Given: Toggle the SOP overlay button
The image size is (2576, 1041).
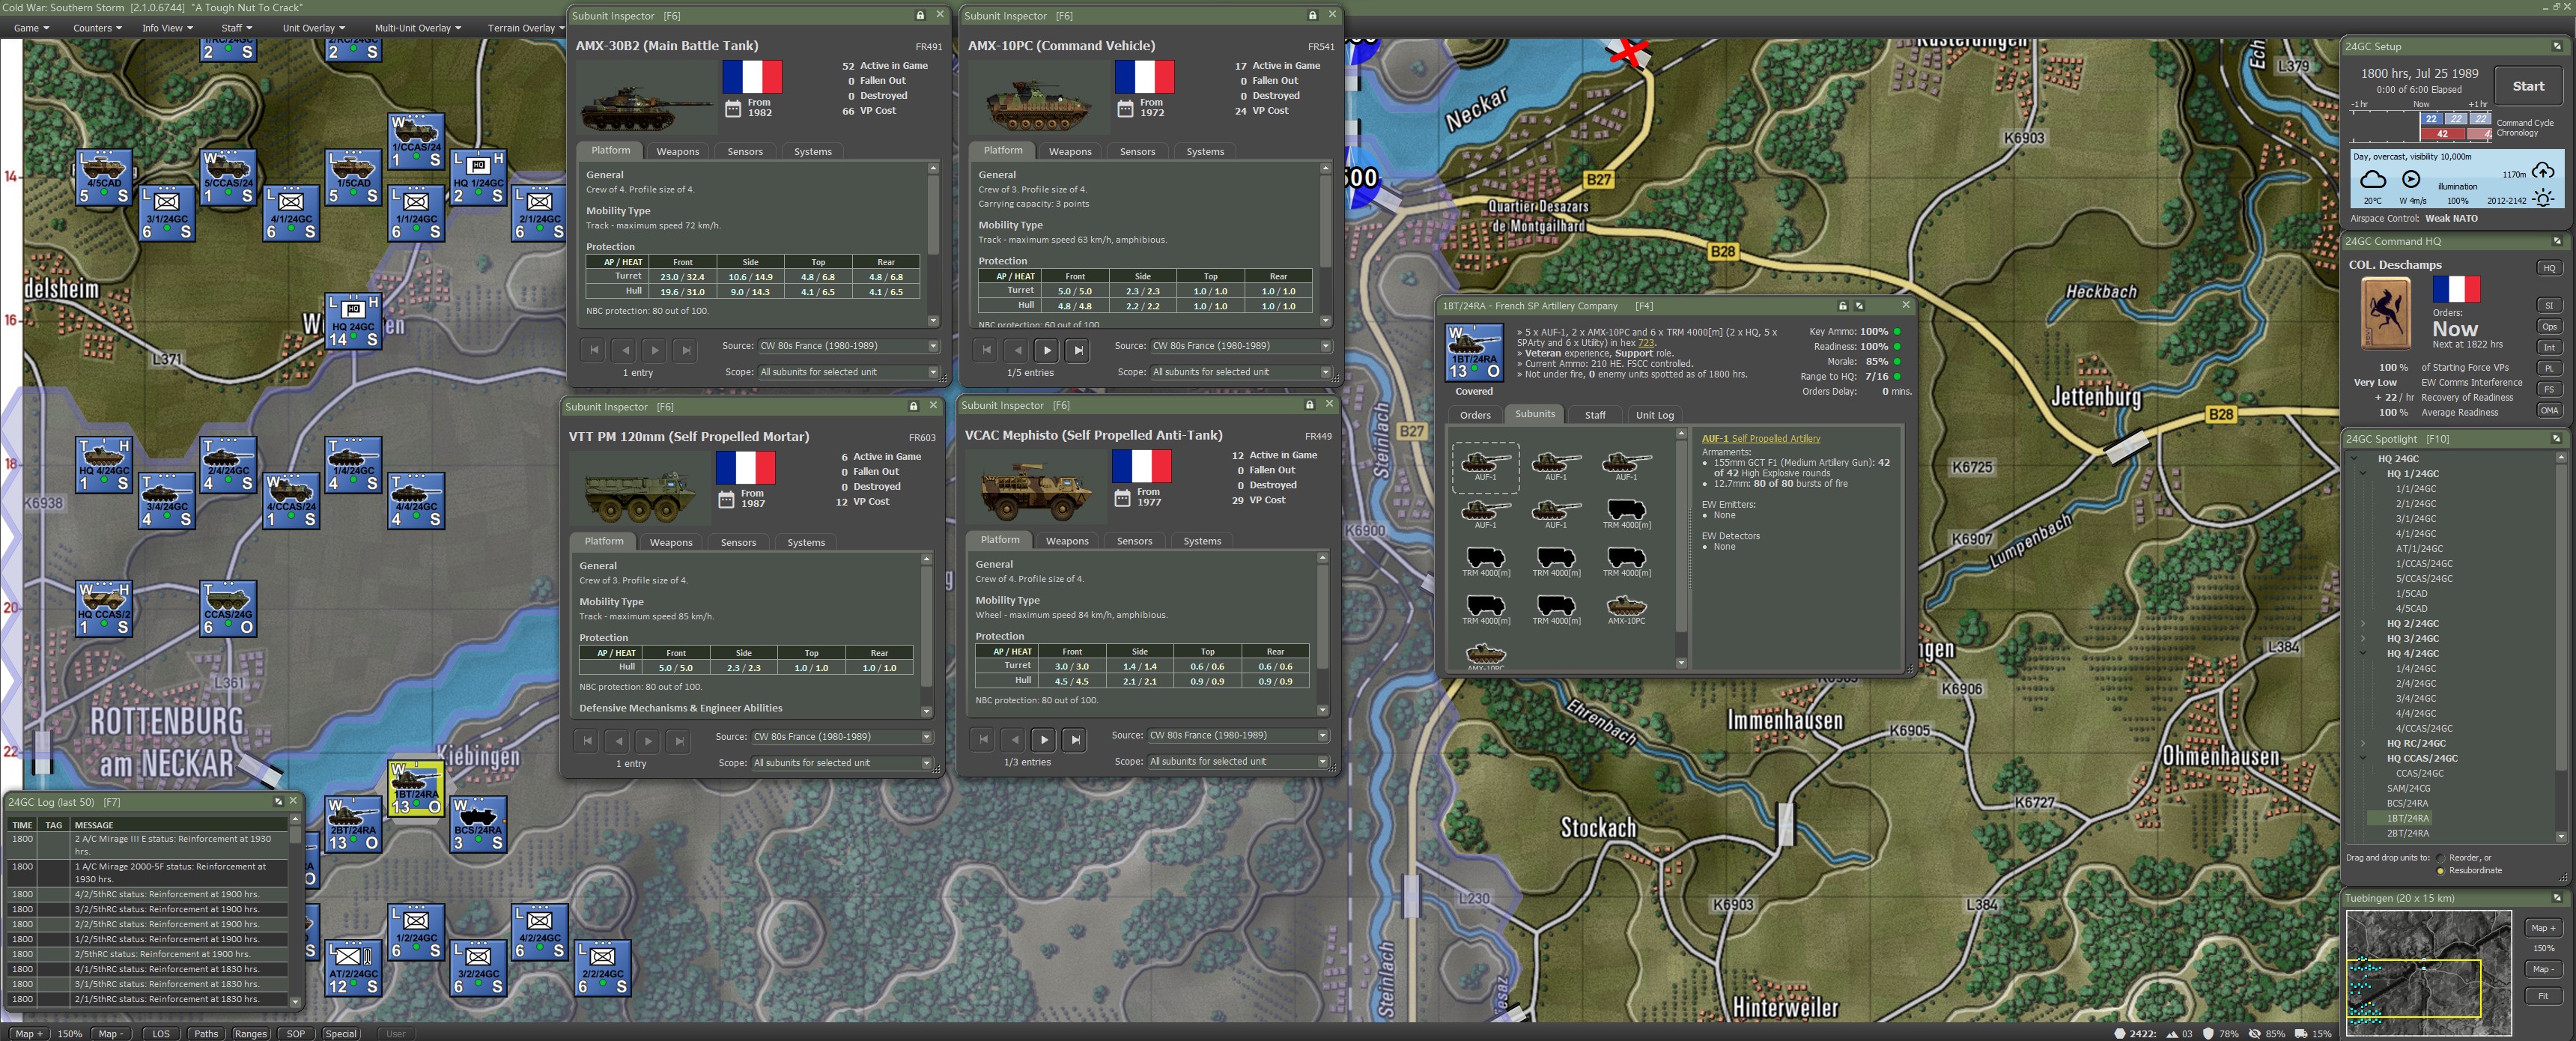Looking at the screenshot, I should tap(296, 1034).
